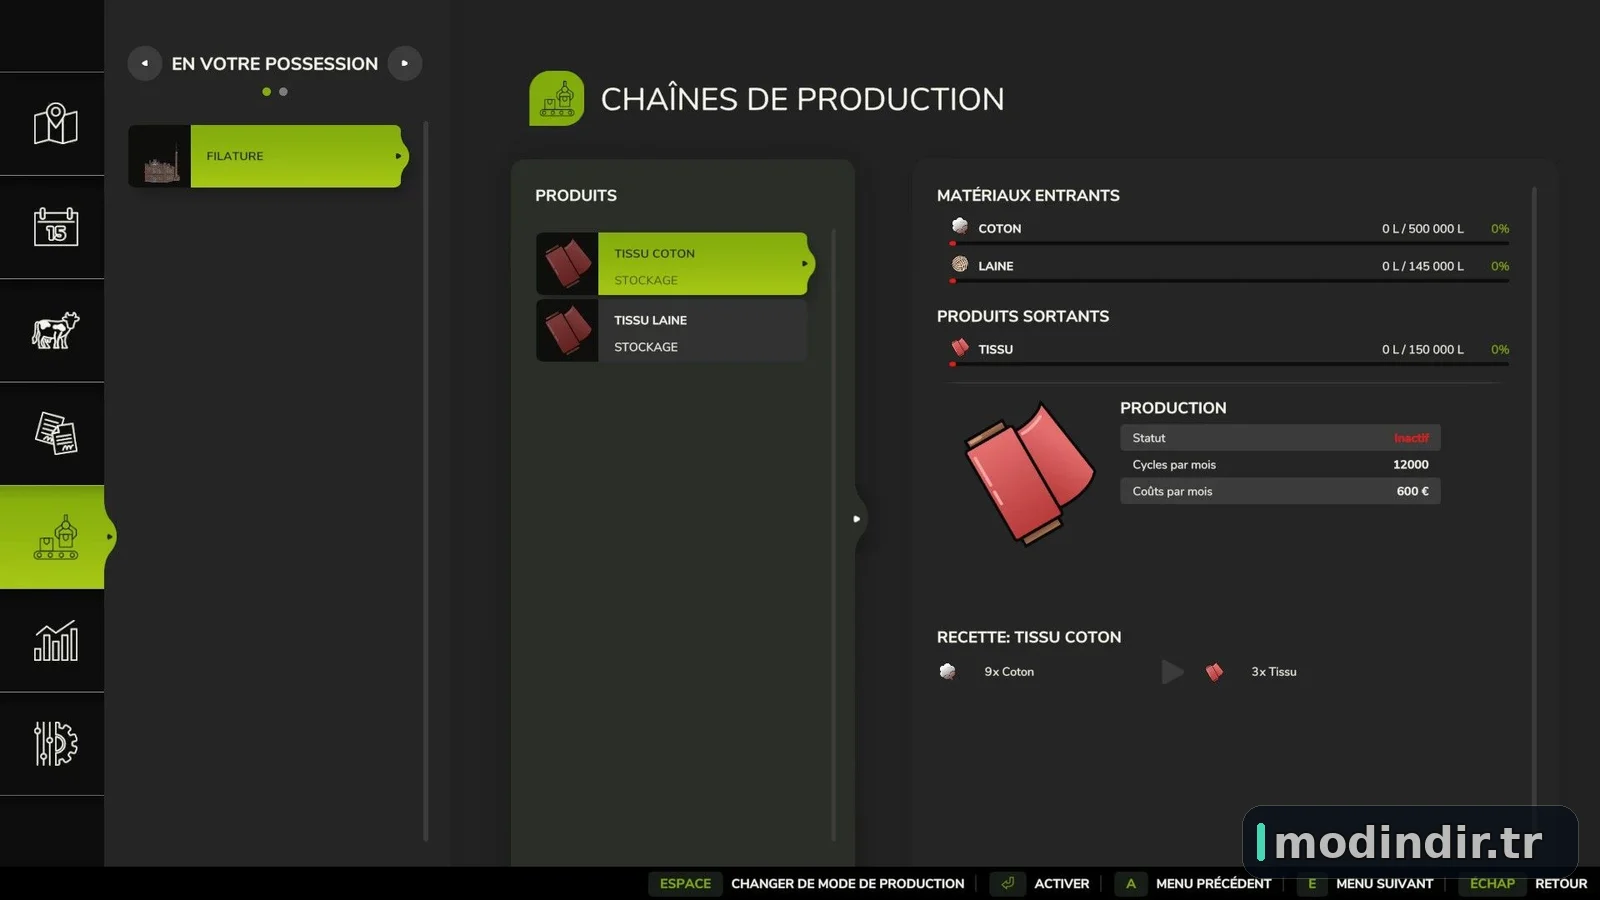Open the animals cow icon

(x=56, y=330)
